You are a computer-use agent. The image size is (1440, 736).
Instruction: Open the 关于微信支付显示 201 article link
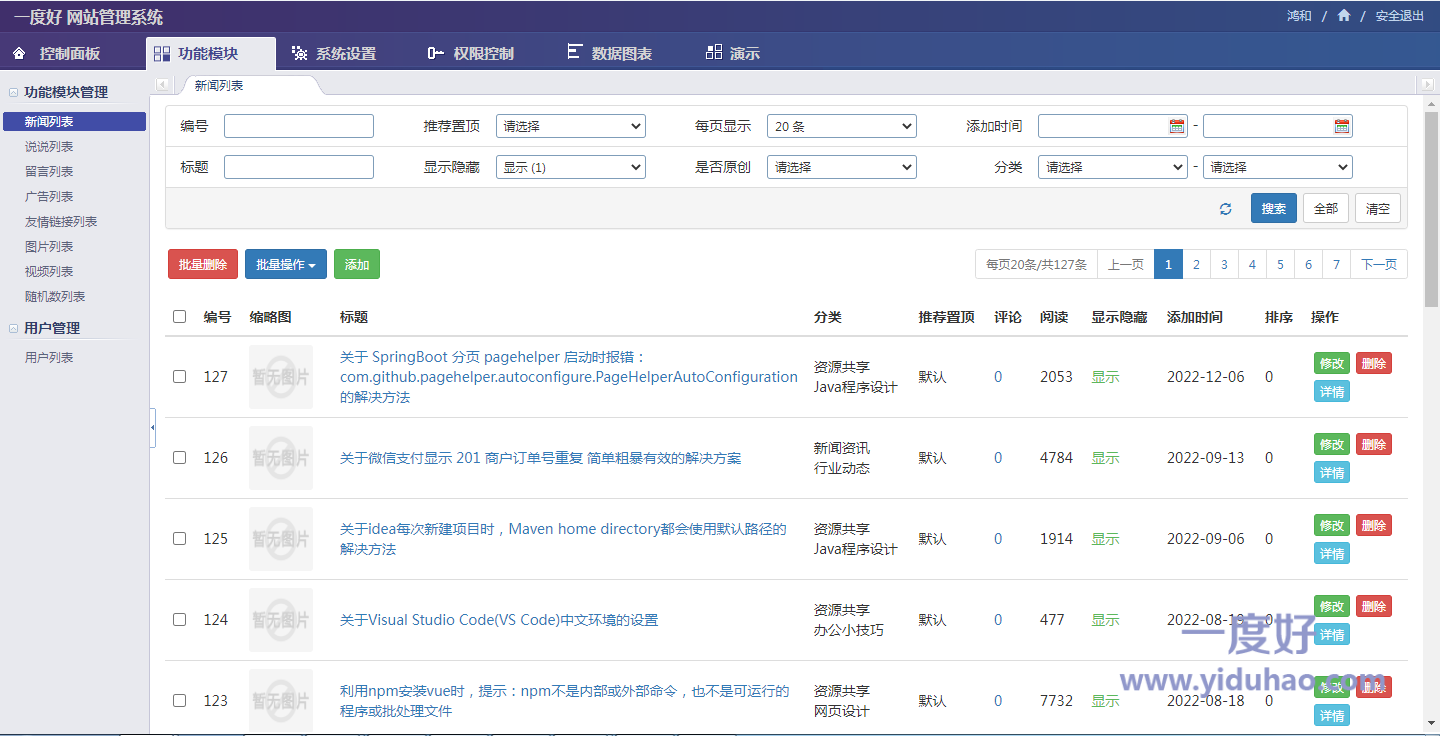tap(541, 458)
